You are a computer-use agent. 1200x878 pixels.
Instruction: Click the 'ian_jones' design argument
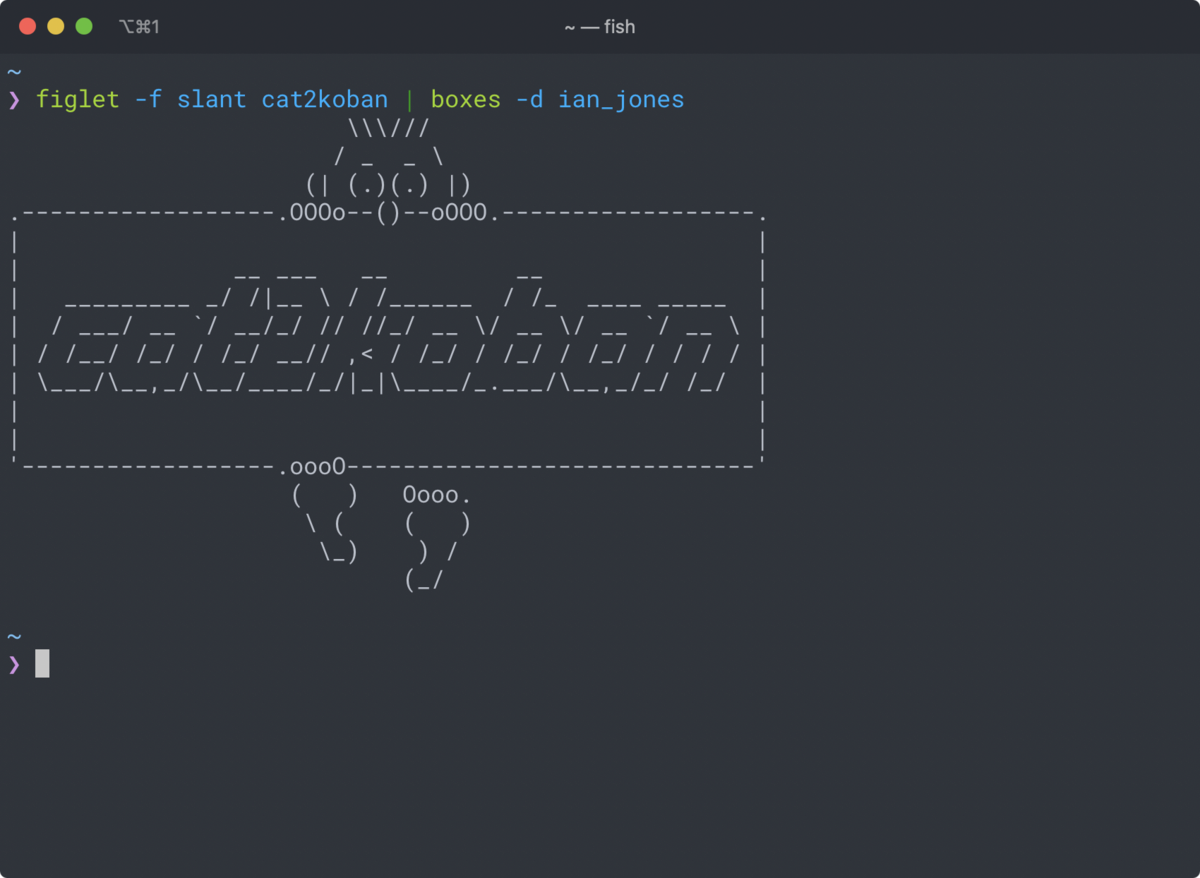tap(621, 100)
